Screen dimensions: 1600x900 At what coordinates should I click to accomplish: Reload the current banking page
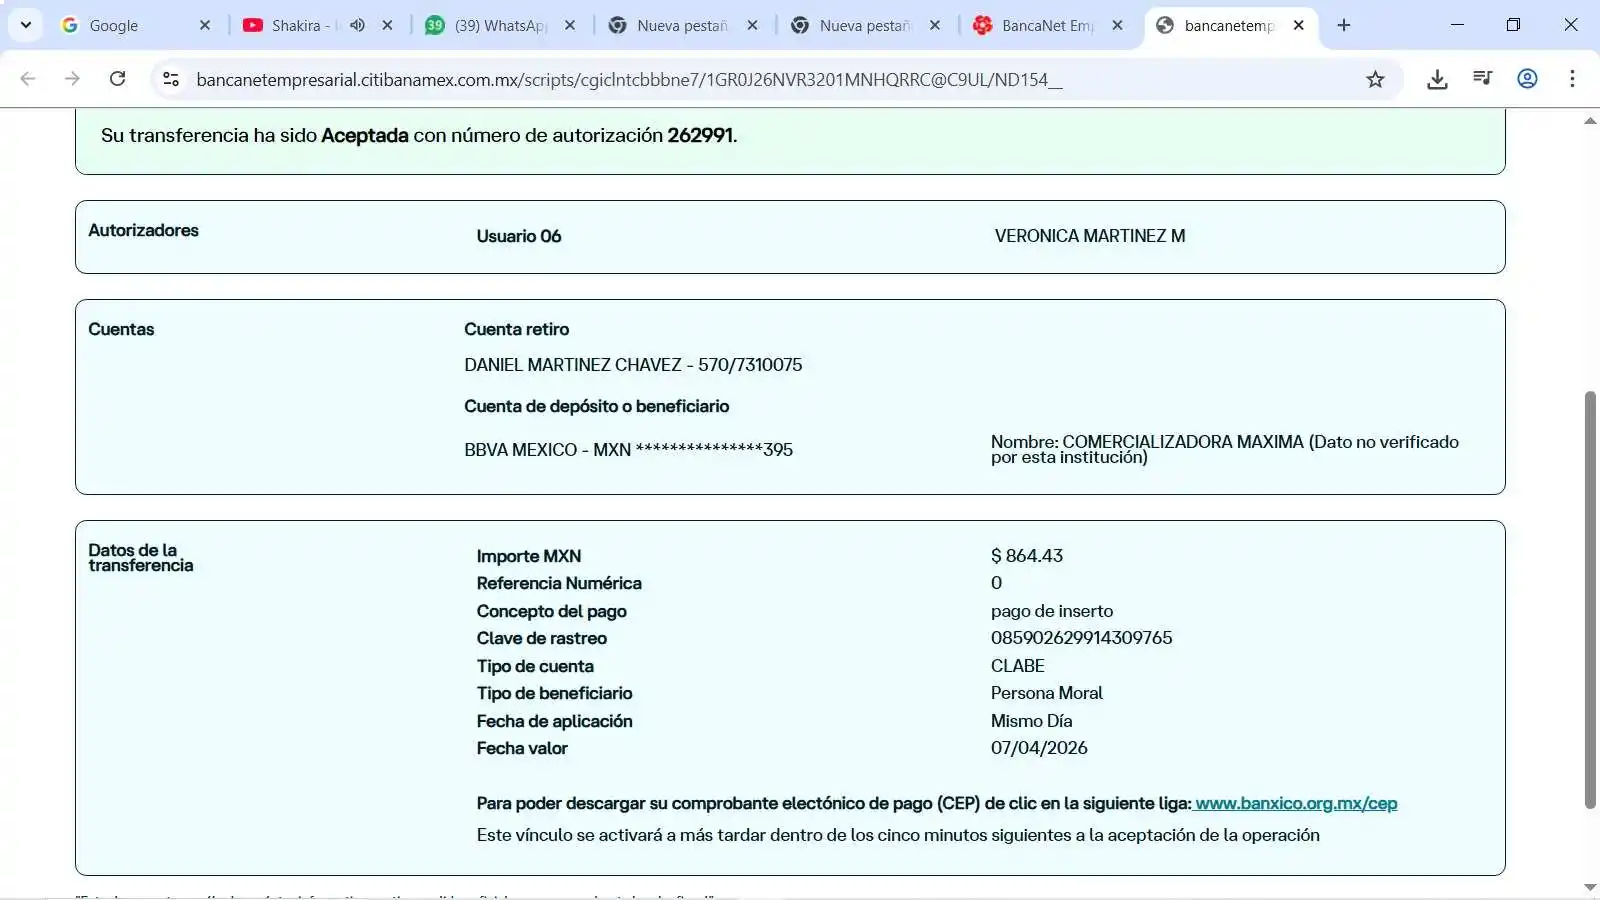coord(117,79)
